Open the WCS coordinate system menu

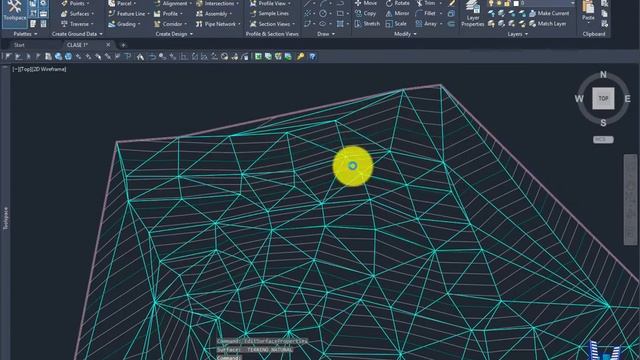pos(603,140)
